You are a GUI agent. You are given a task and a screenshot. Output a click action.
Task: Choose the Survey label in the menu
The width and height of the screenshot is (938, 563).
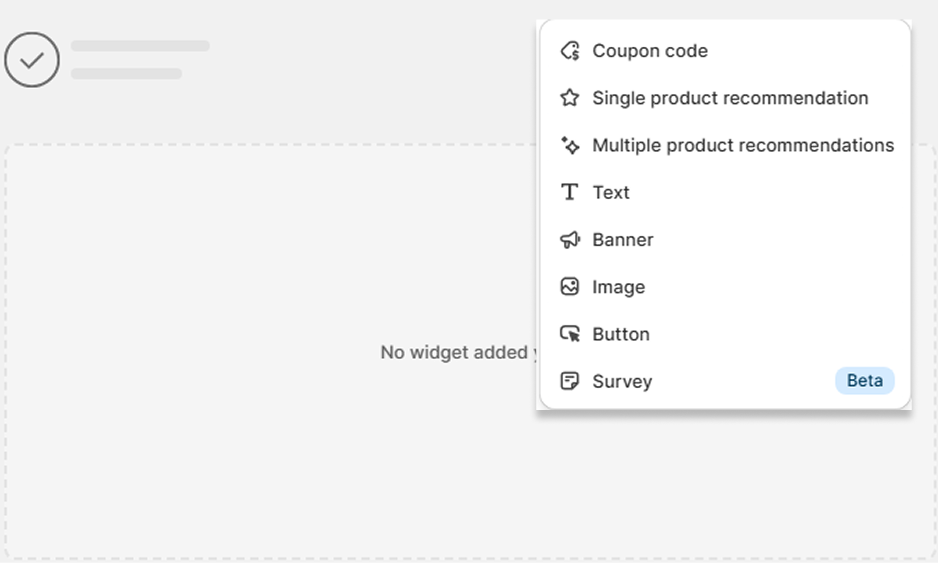[622, 381]
